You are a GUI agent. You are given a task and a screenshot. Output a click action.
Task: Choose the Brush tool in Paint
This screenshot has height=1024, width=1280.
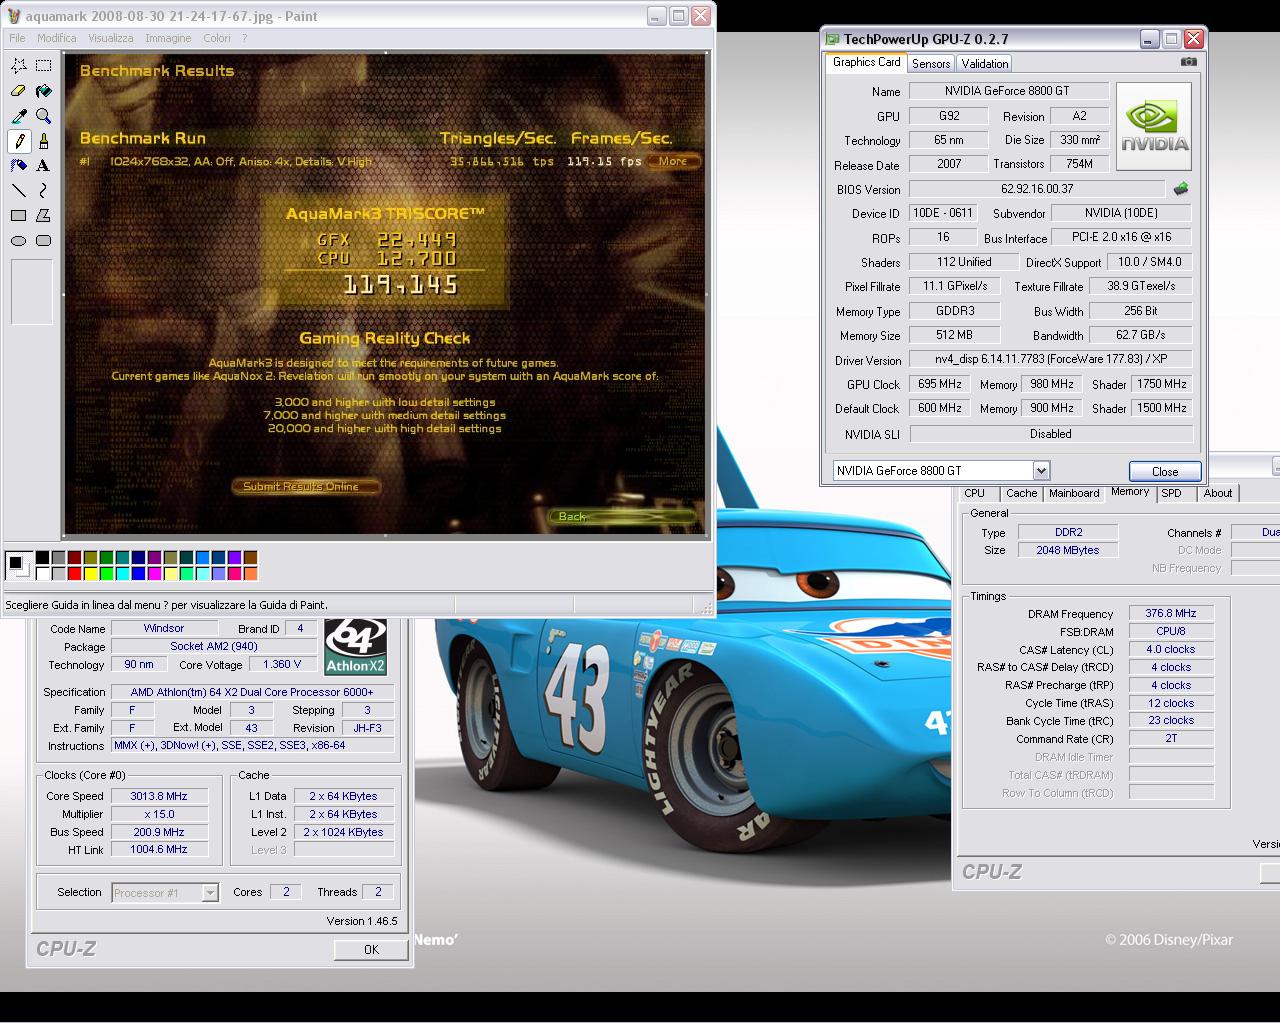coord(44,141)
